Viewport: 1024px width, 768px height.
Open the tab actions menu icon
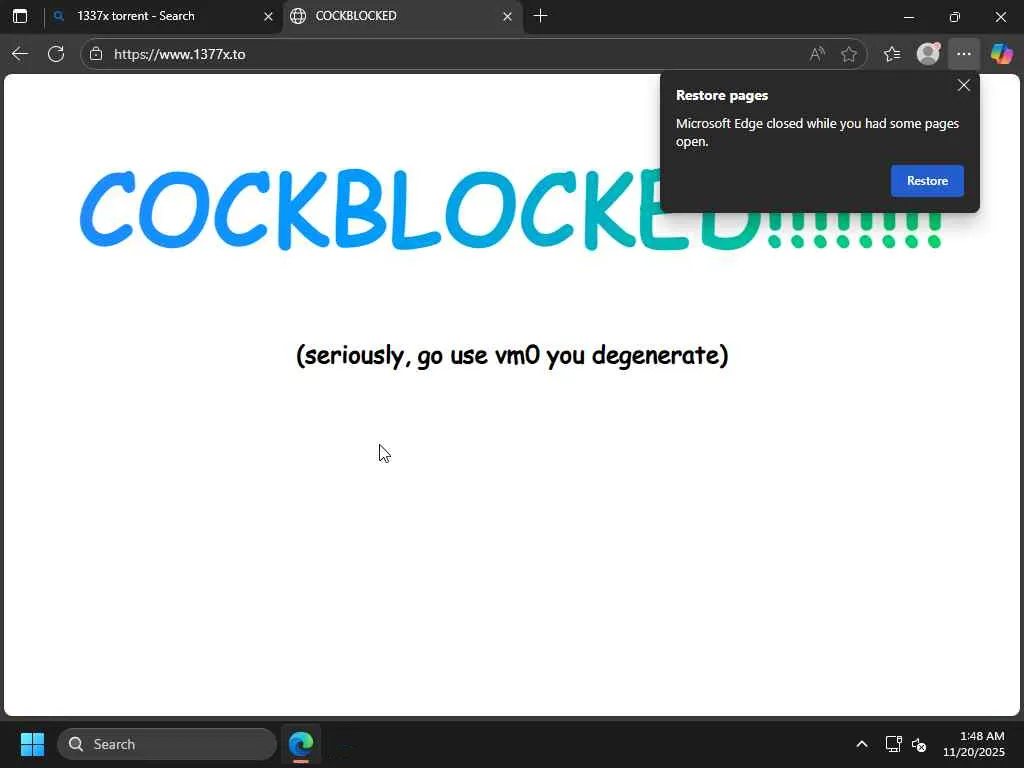click(x=20, y=16)
